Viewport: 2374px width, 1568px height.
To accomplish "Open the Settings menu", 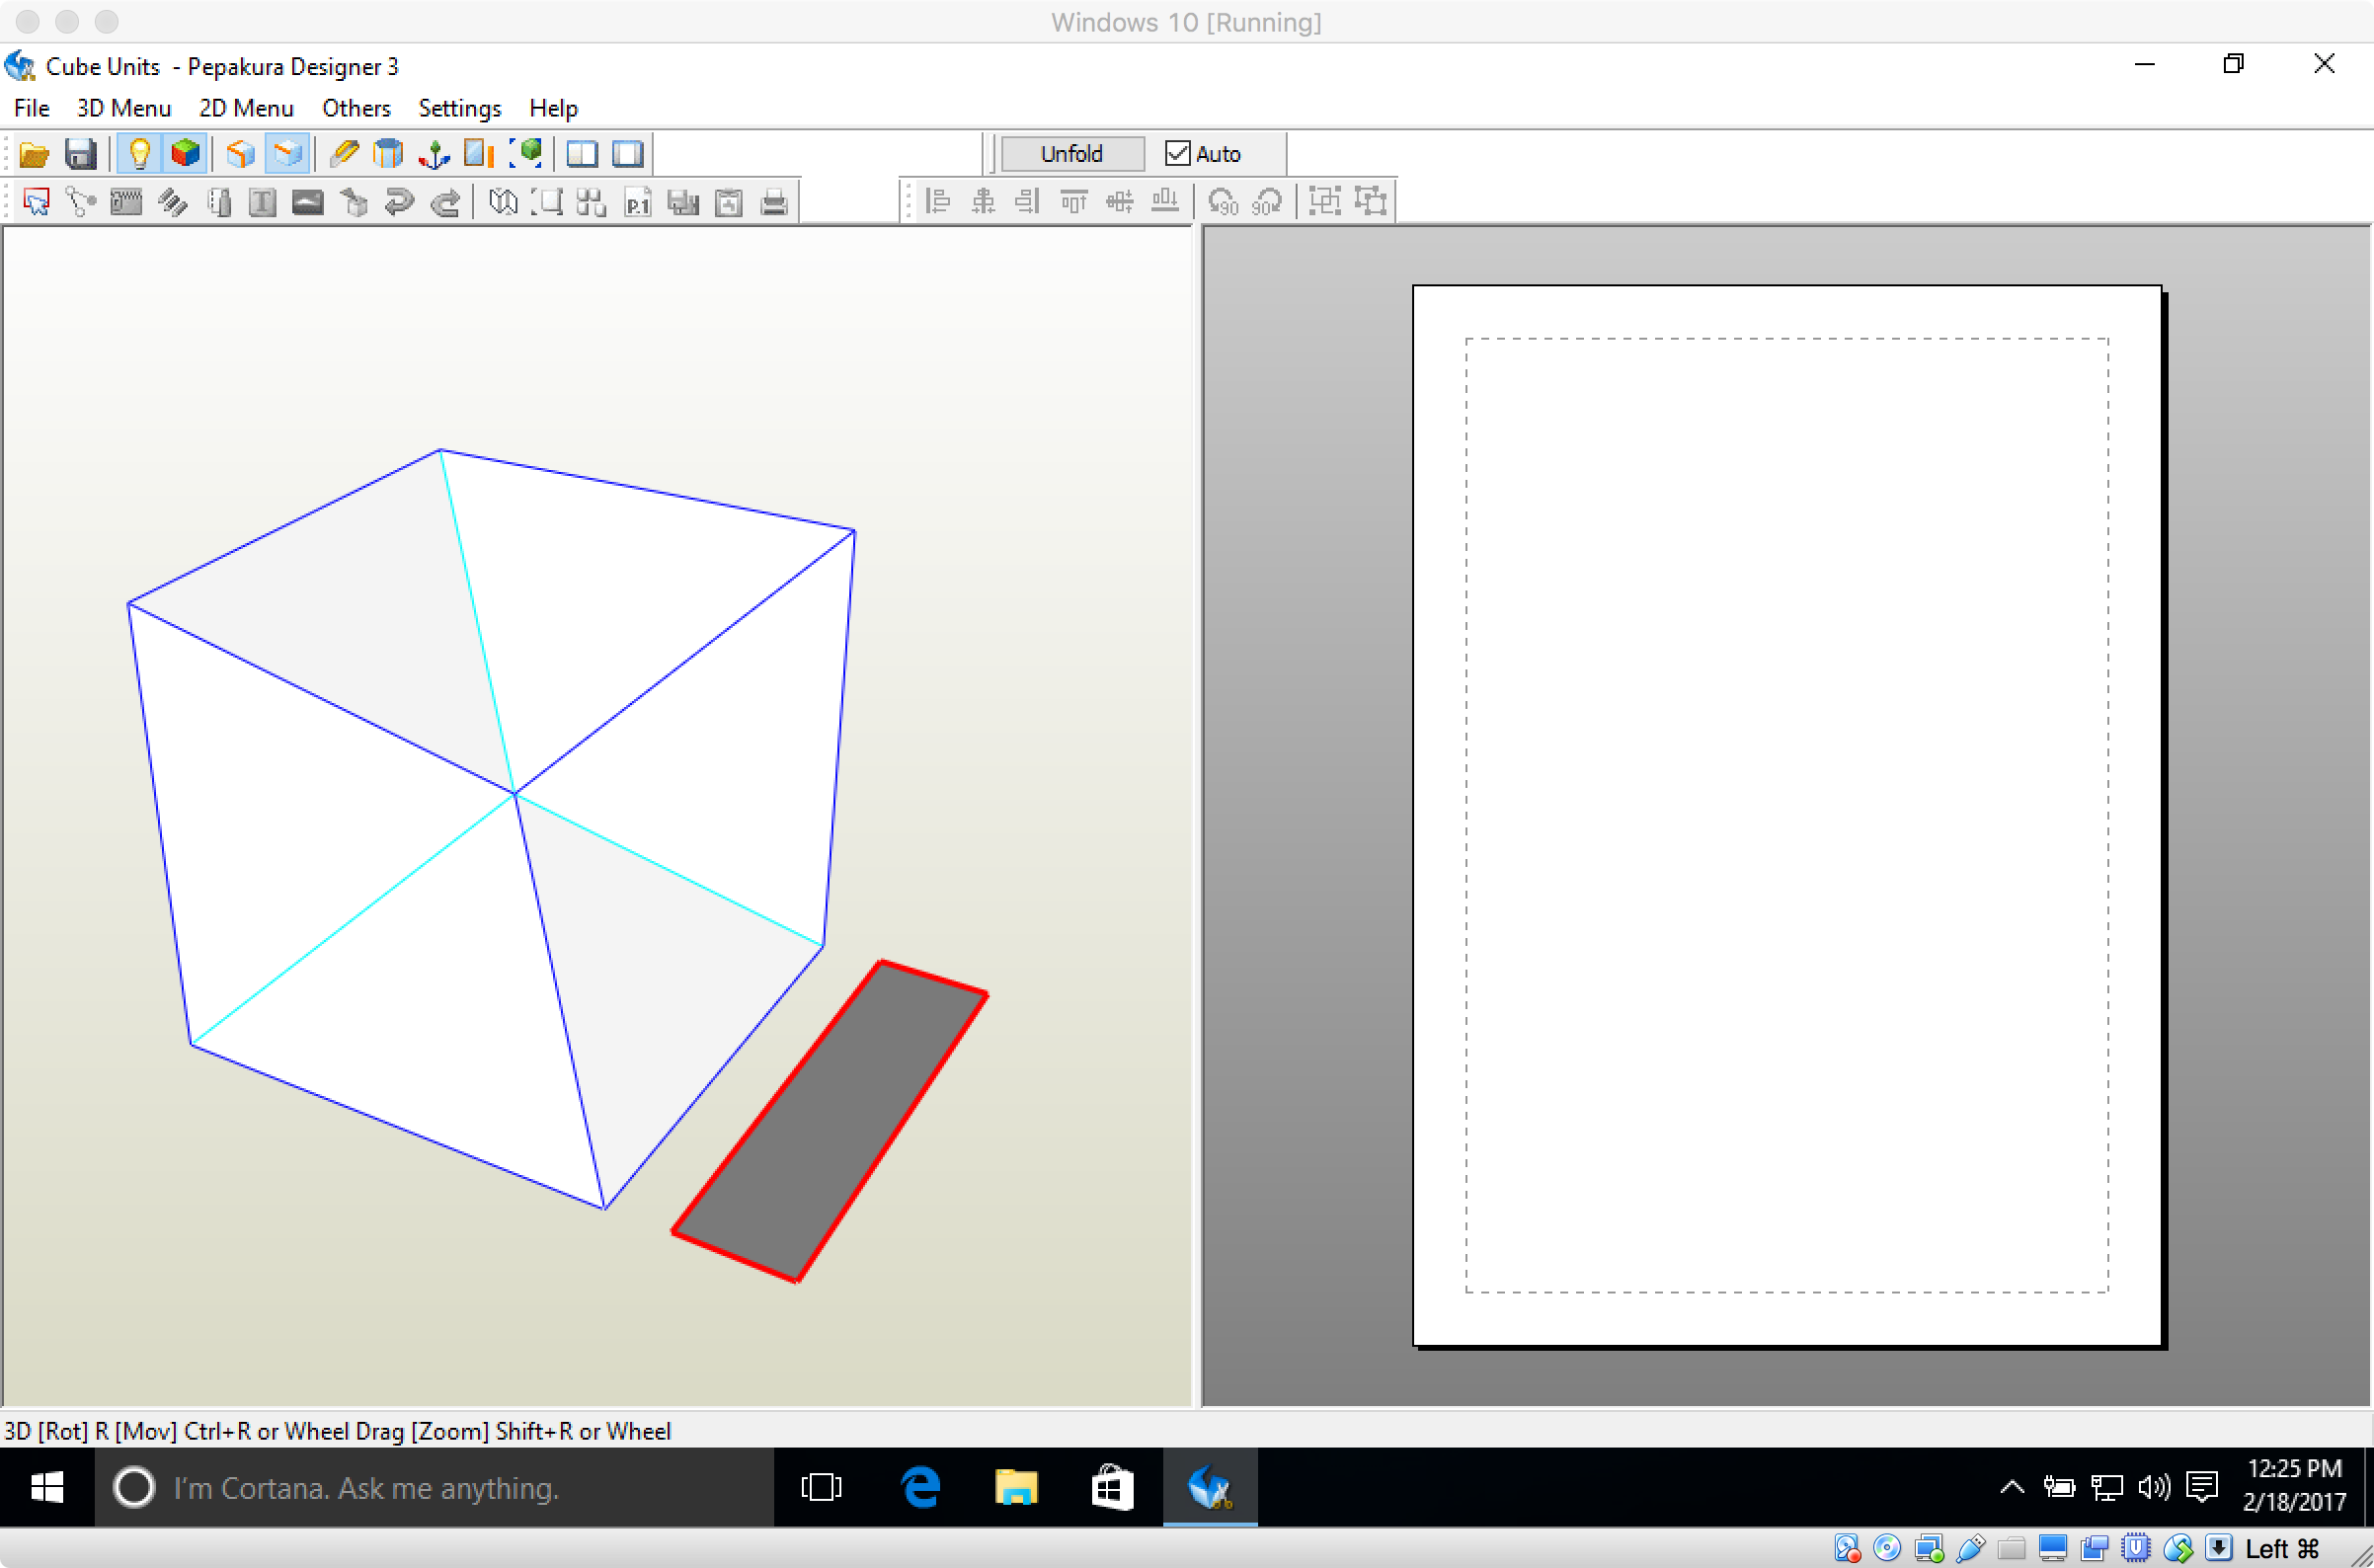I will coord(459,108).
